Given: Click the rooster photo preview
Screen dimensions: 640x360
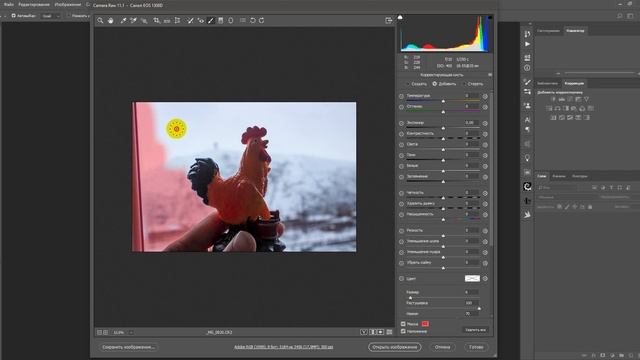Looking at the screenshot, I should click(x=244, y=177).
